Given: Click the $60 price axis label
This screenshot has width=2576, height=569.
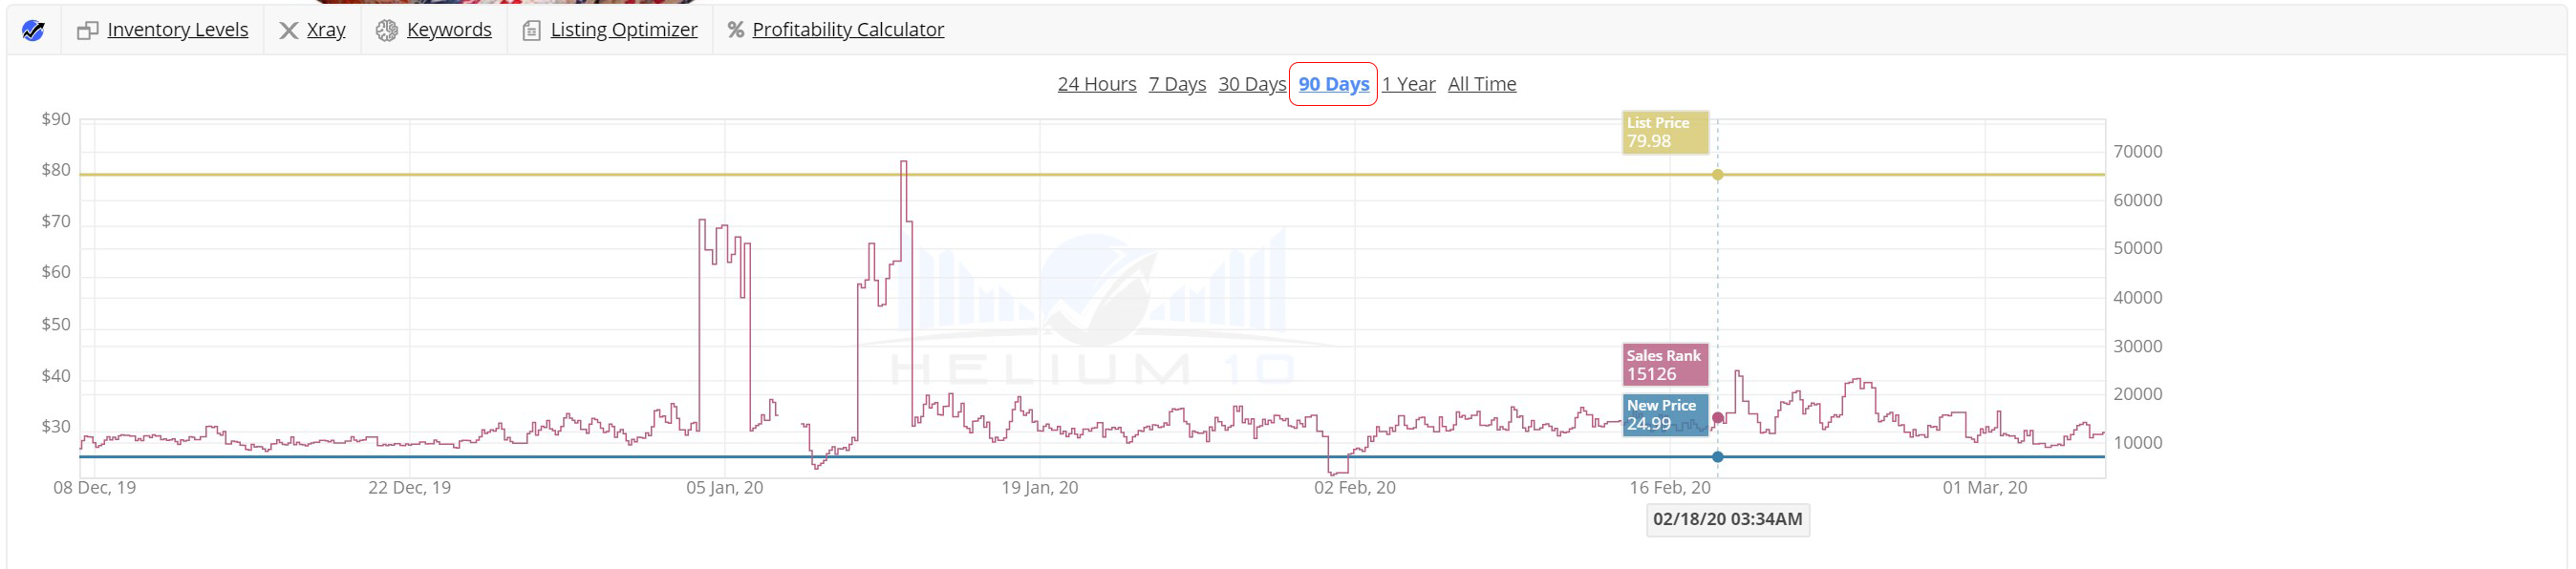Looking at the screenshot, I should pyautogui.click(x=56, y=272).
